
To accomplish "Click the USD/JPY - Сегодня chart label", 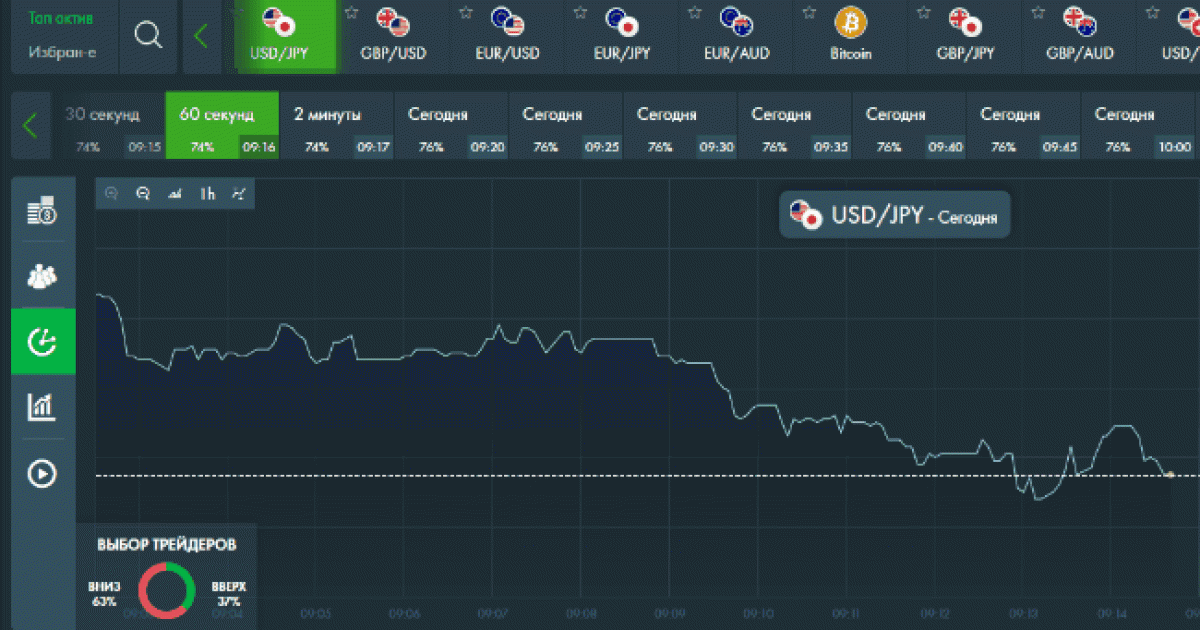I will pyautogui.click(x=895, y=215).
